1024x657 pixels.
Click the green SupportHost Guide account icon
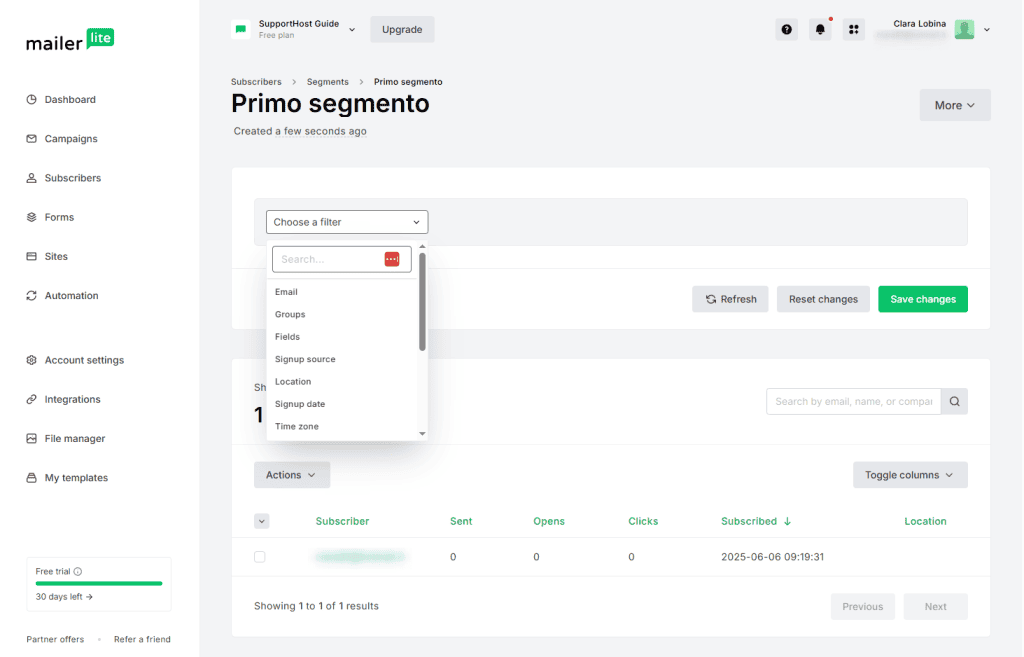tap(240, 29)
